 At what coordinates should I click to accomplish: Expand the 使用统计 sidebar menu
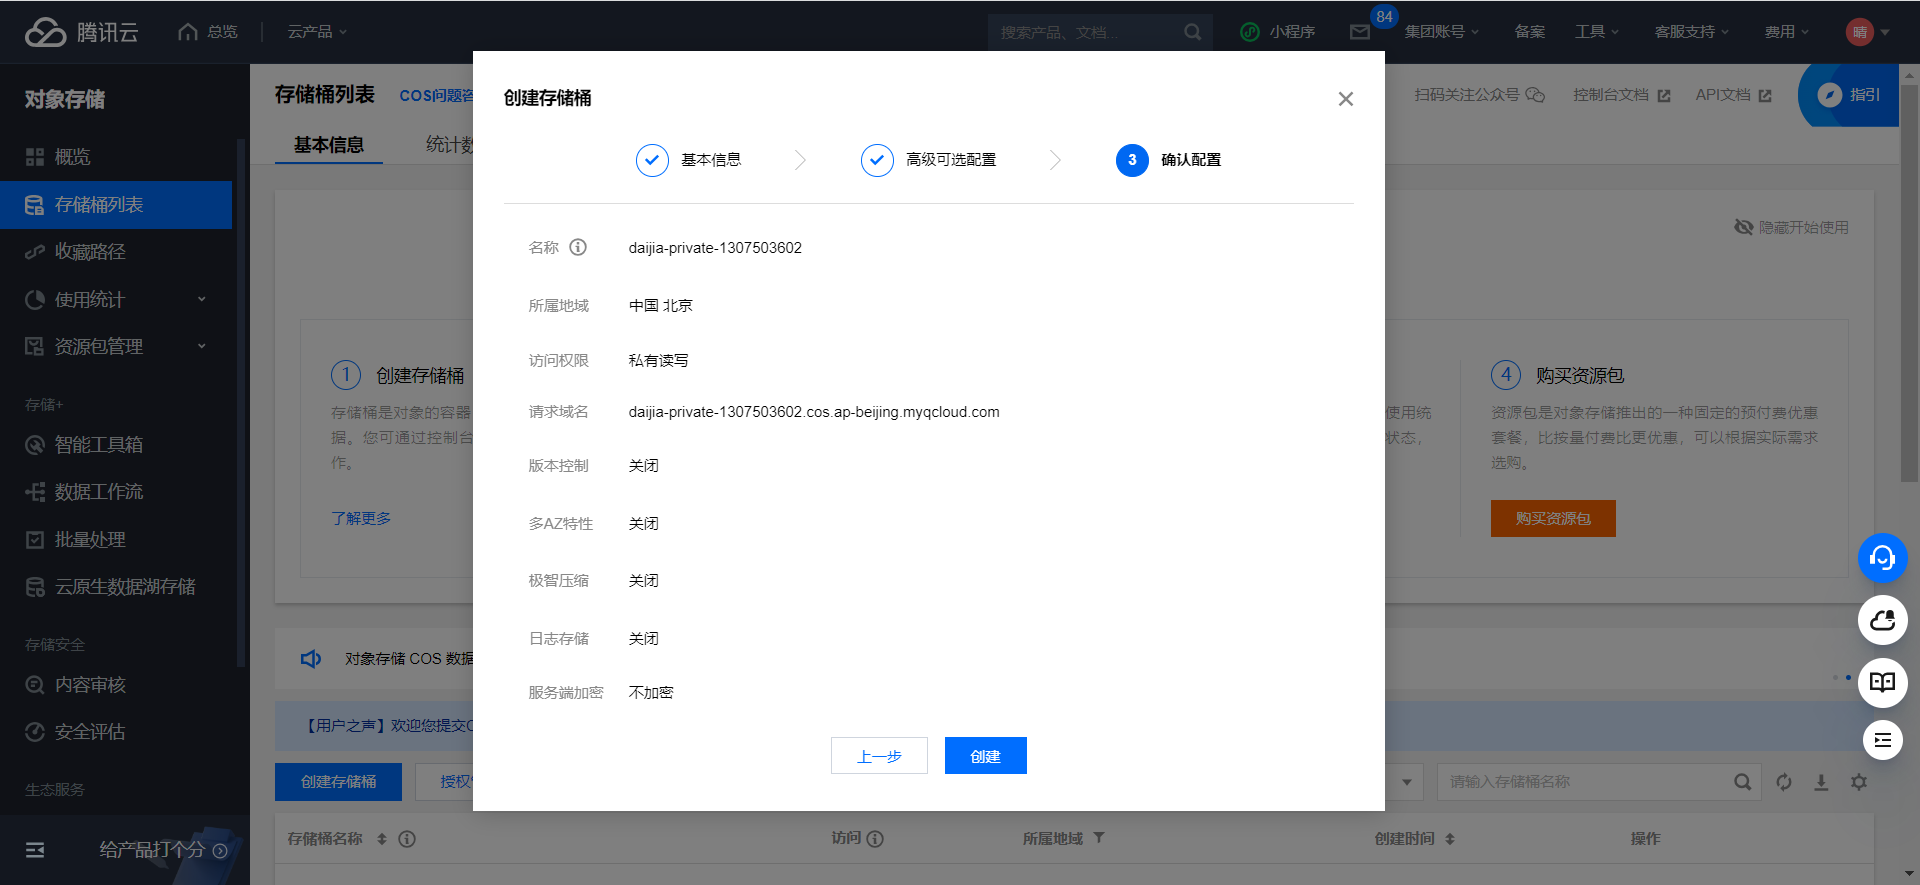click(116, 299)
